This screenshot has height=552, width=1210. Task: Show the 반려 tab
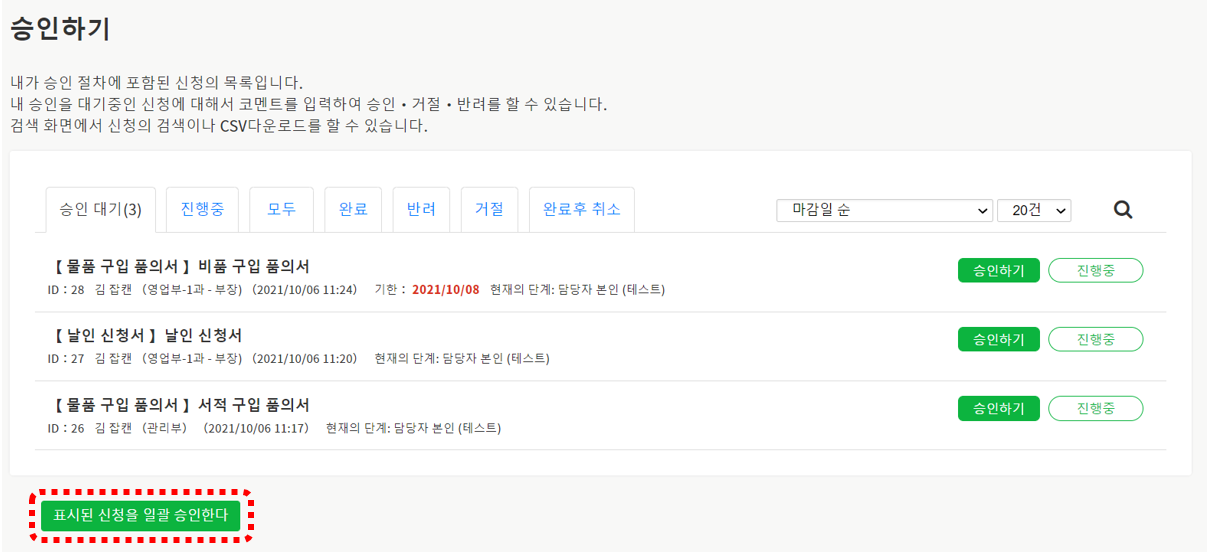[421, 210]
